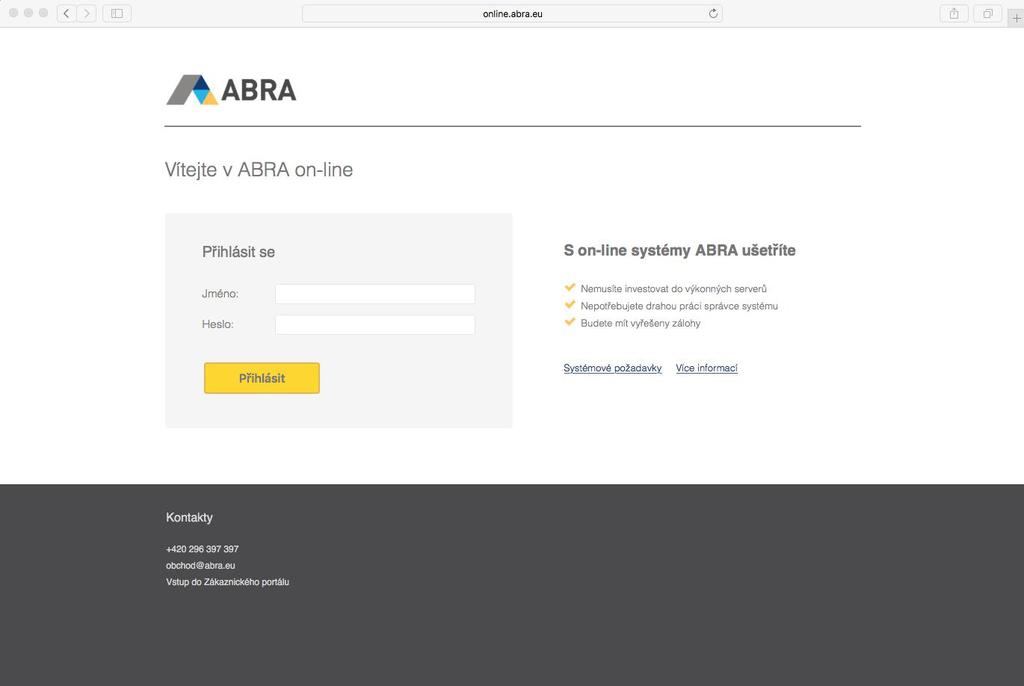Open the Share icon in toolbar
1024x686 pixels.
pyautogui.click(x=954, y=13)
